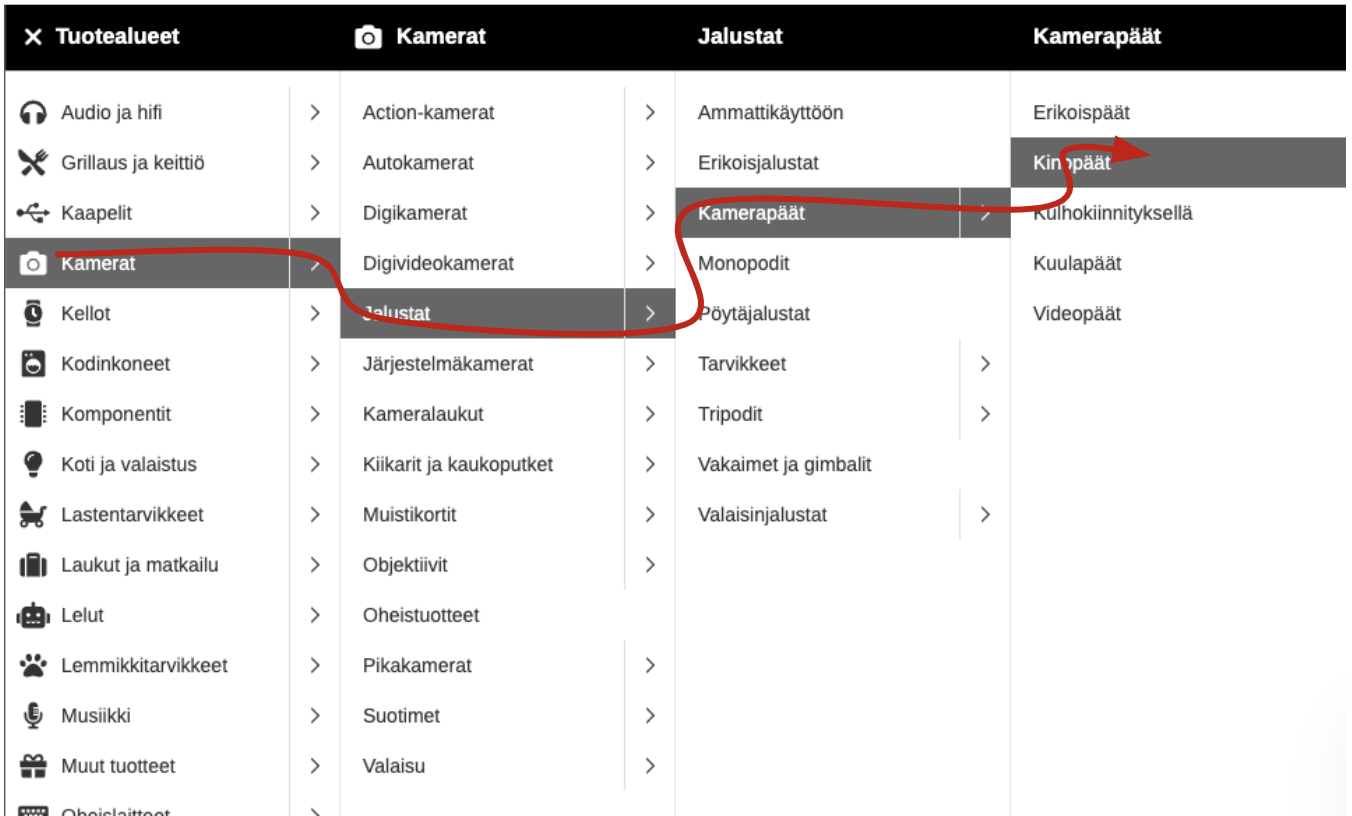Open the Digikamerat category
1352x816 pixels.
click(x=415, y=213)
